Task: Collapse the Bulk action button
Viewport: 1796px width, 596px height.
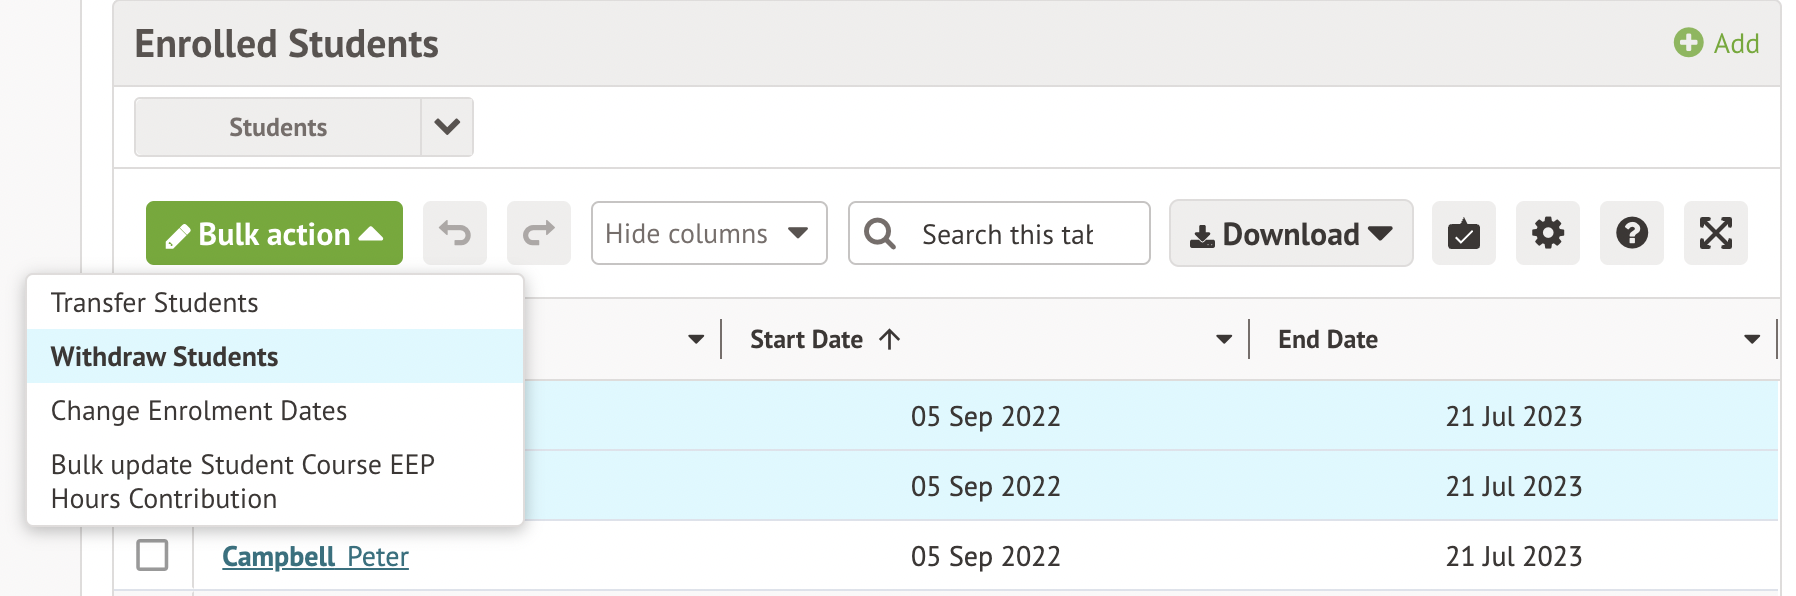Action: coord(274,234)
